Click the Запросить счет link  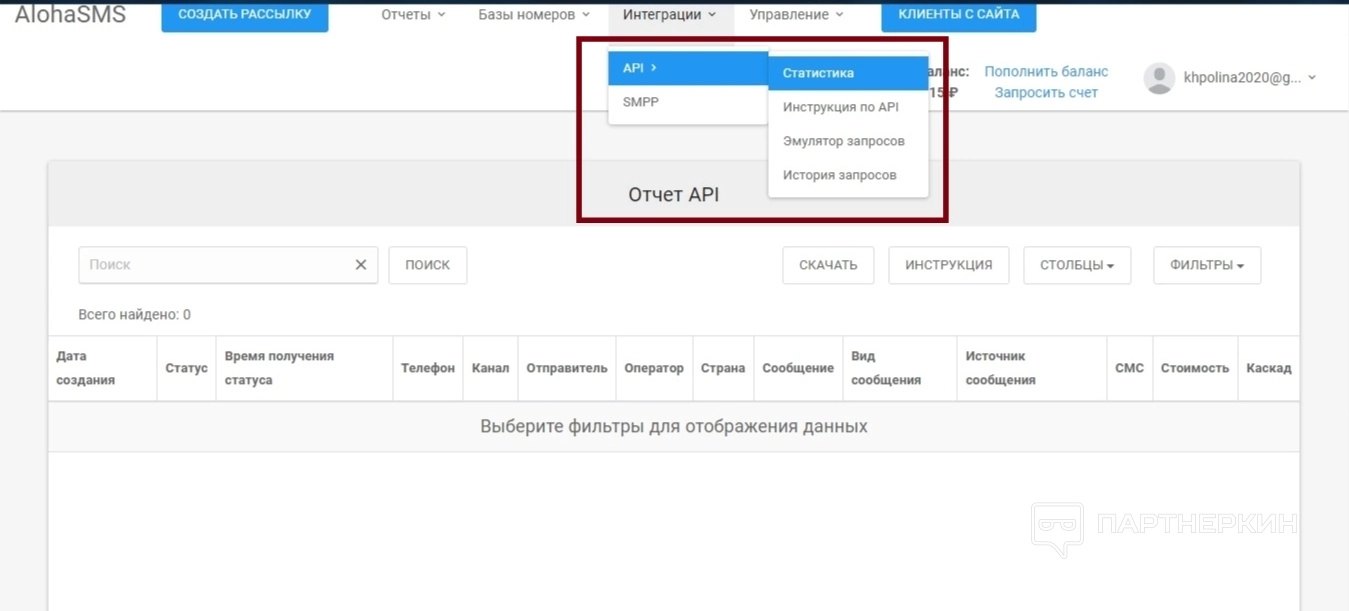1046,93
